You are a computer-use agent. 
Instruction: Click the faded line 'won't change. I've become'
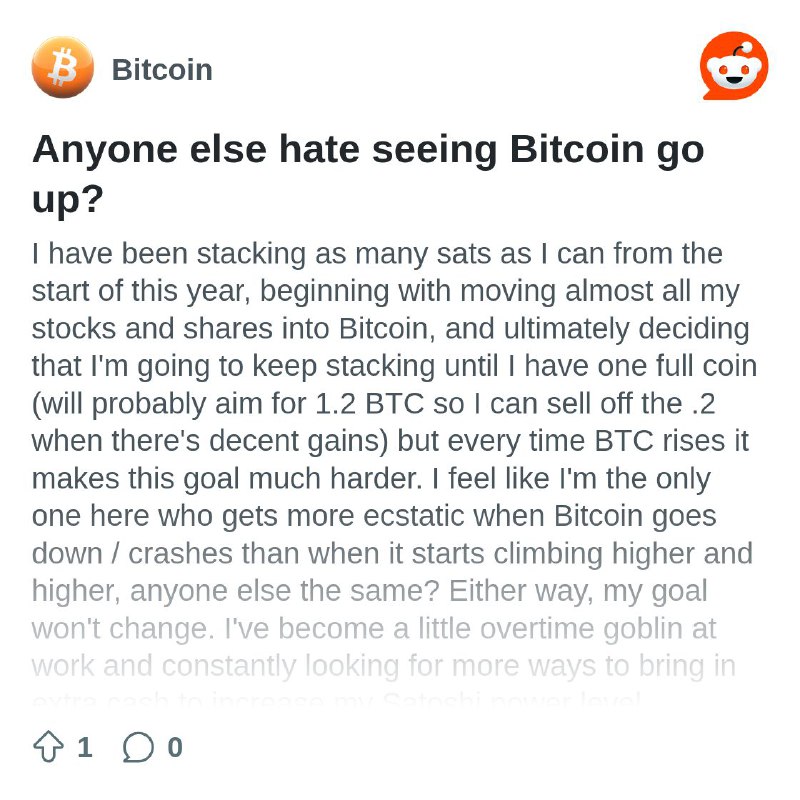coord(374,629)
